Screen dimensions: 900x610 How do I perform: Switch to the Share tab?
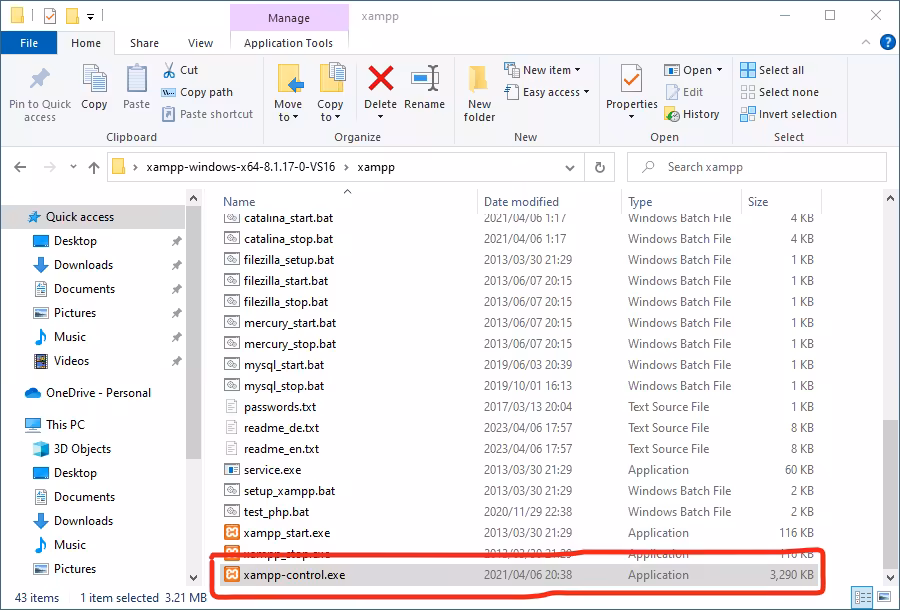[x=144, y=43]
